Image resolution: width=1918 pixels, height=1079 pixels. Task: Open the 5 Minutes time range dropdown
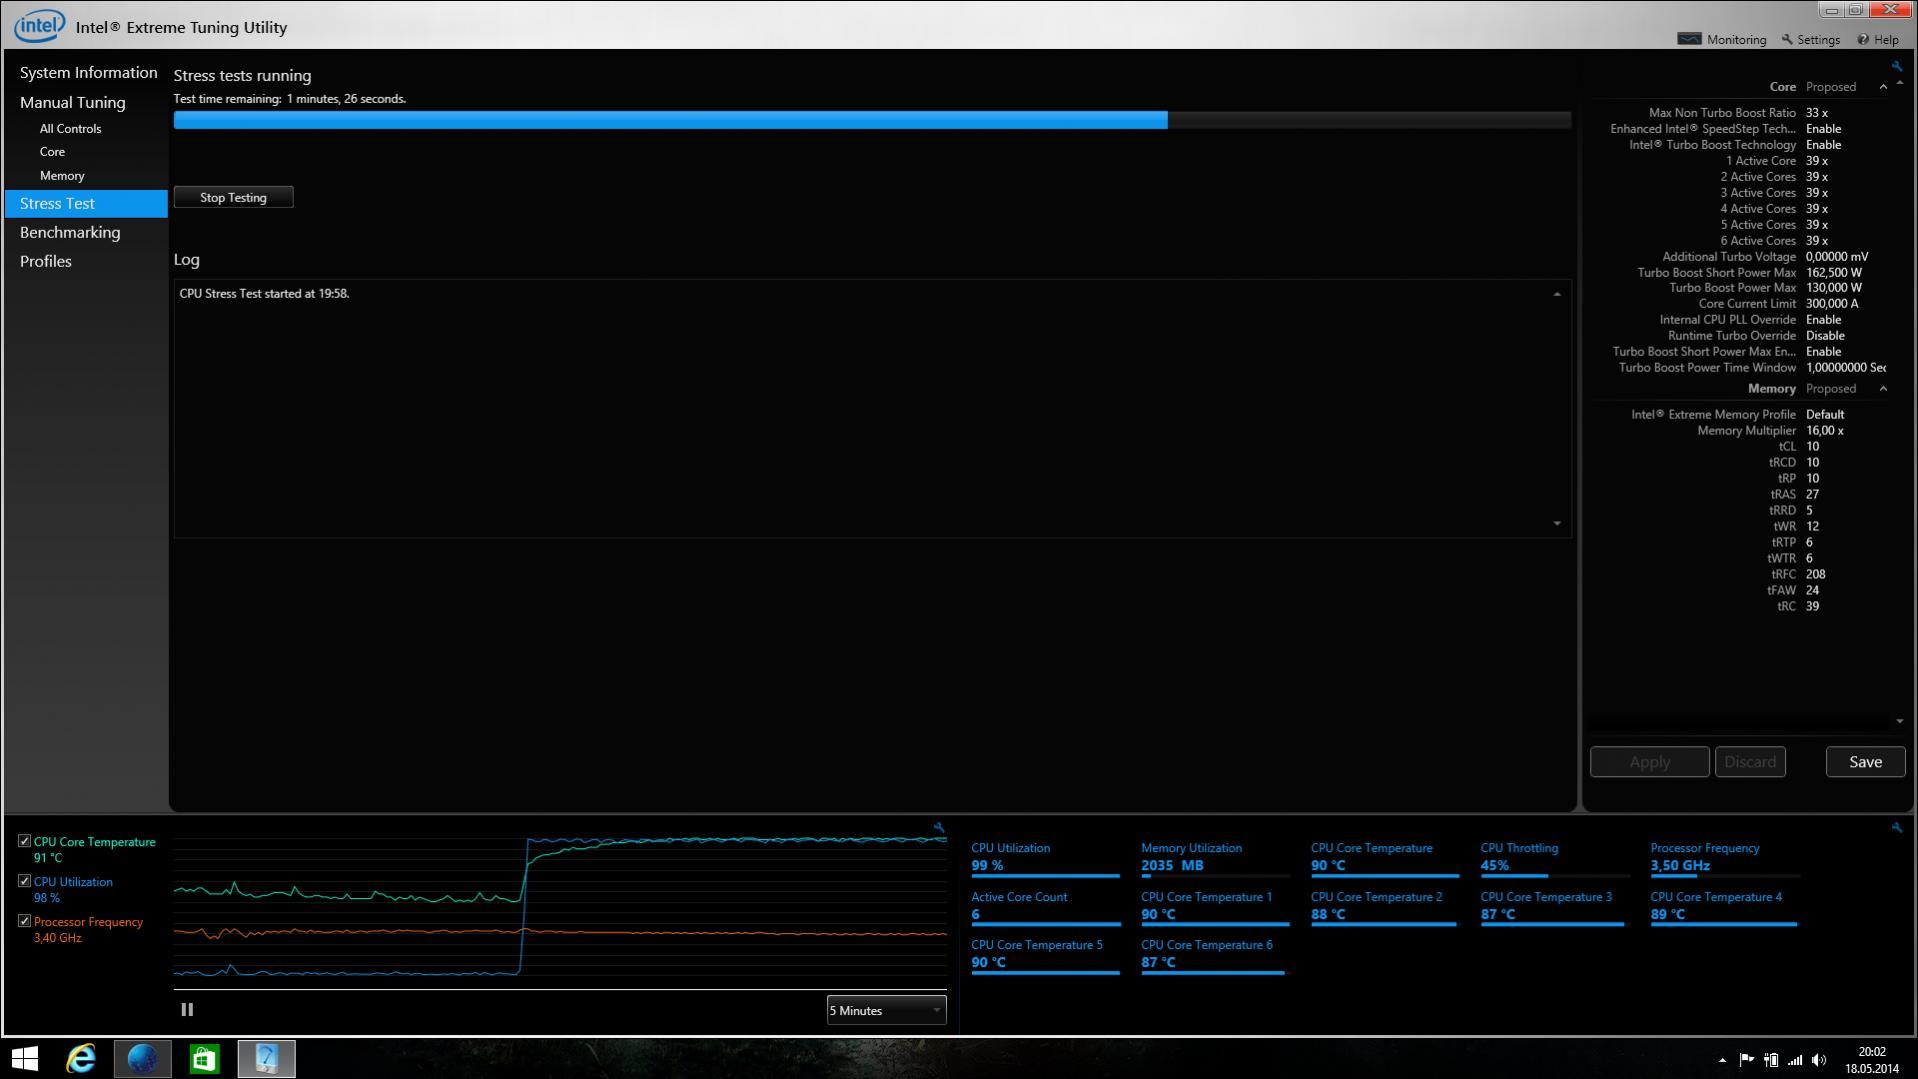point(886,1010)
